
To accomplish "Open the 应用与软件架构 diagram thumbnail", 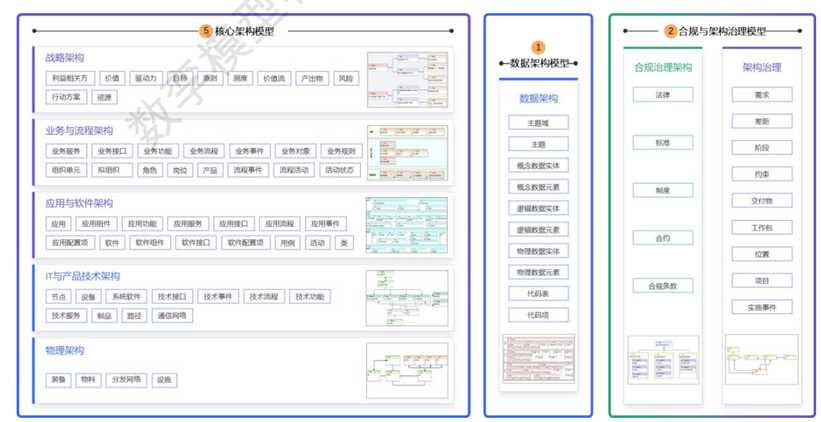I will [x=407, y=224].
